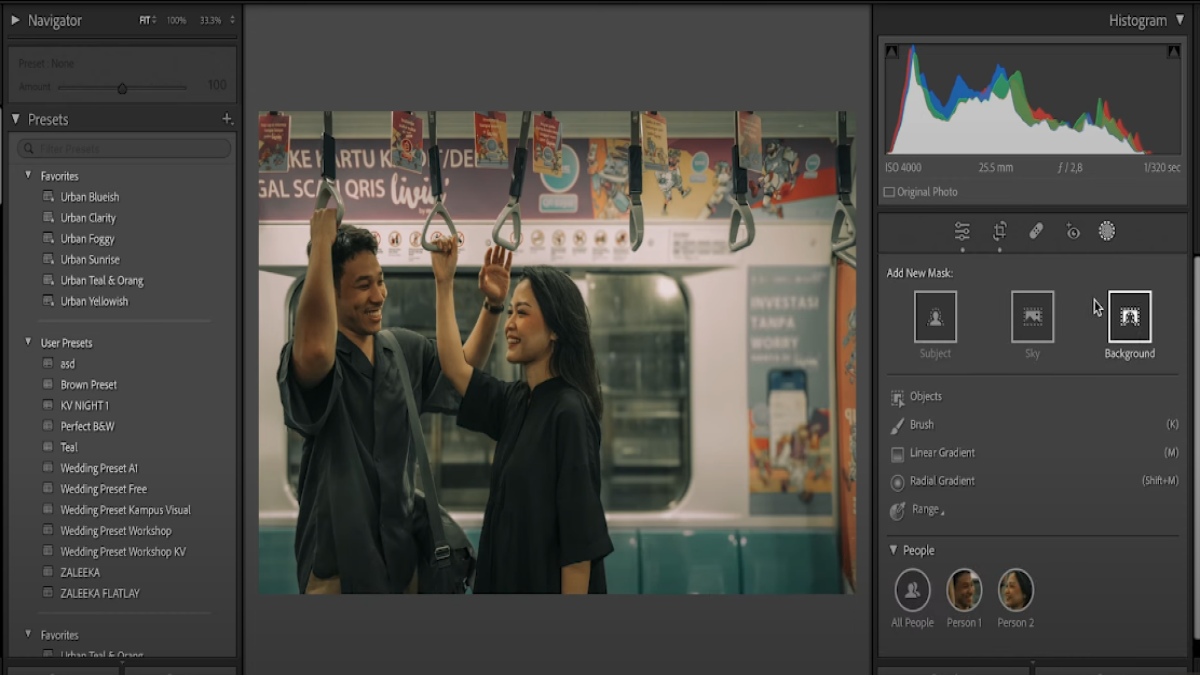Set Navigator zoom to 33.3%
The image size is (1200, 675).
[x=210, y=20]
